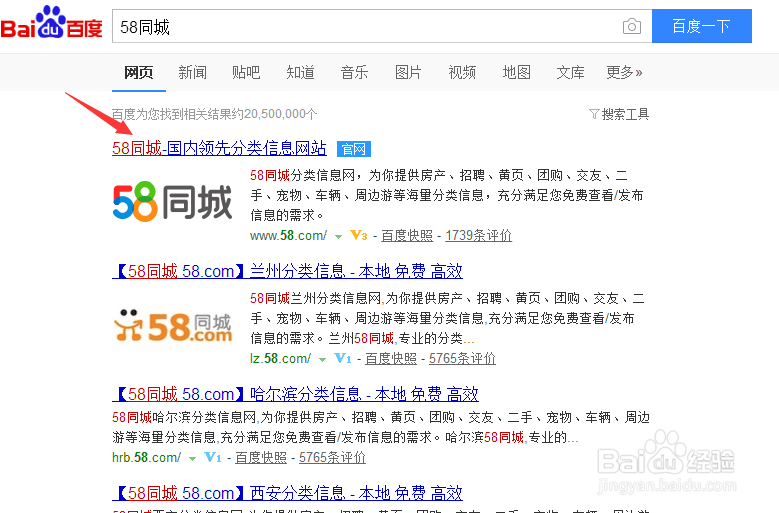Click the colorful 58同城 logo thumbnail

coord(172,202)
